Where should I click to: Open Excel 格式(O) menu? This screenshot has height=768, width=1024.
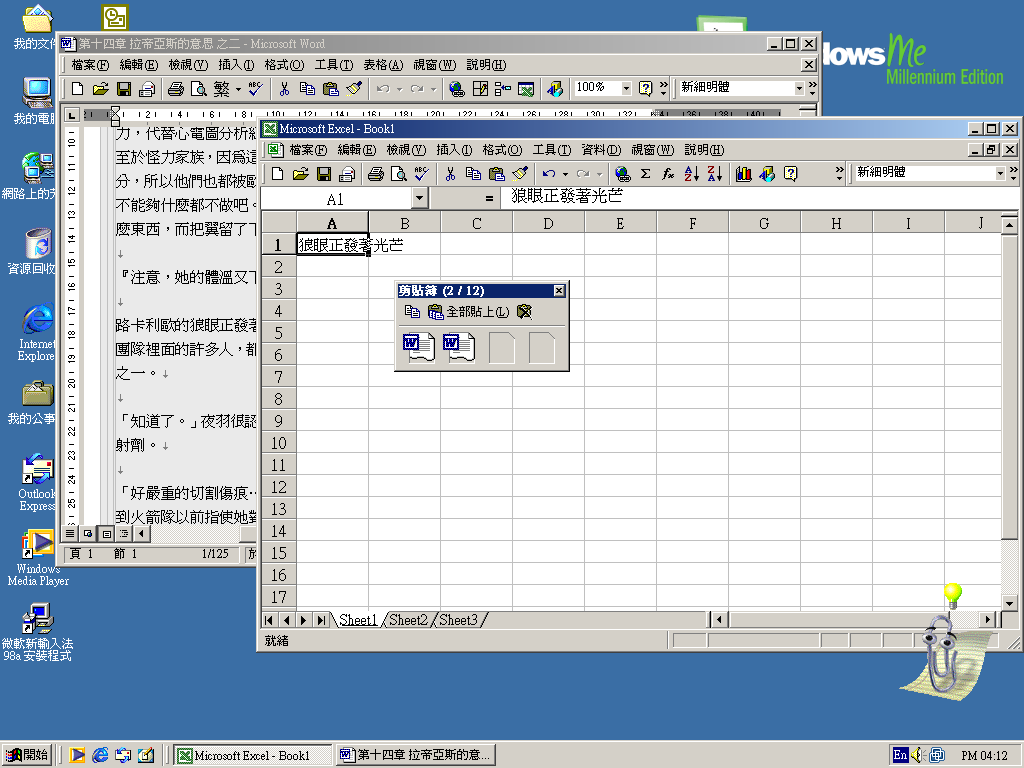pyautogui.click(x=502, y=150)
